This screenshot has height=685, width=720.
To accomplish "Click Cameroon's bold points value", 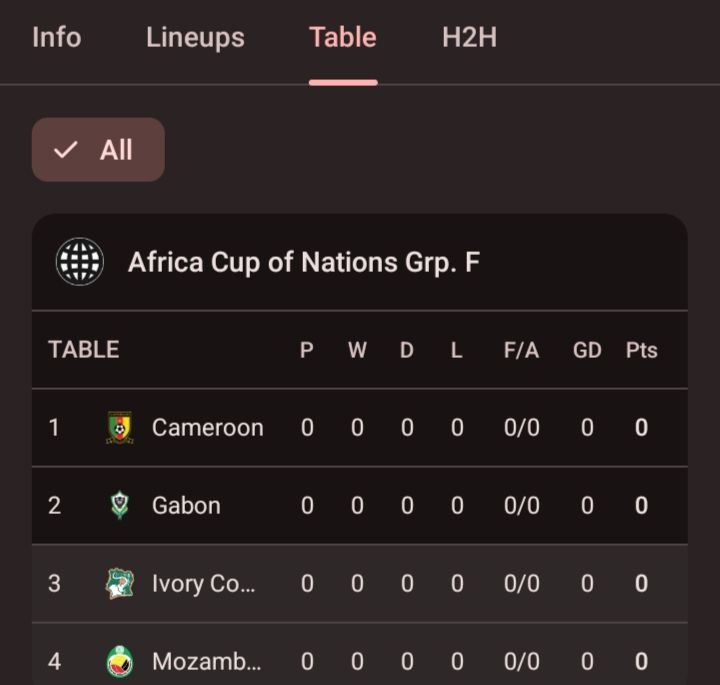I will pyautogui.click(x=642, y=428).
